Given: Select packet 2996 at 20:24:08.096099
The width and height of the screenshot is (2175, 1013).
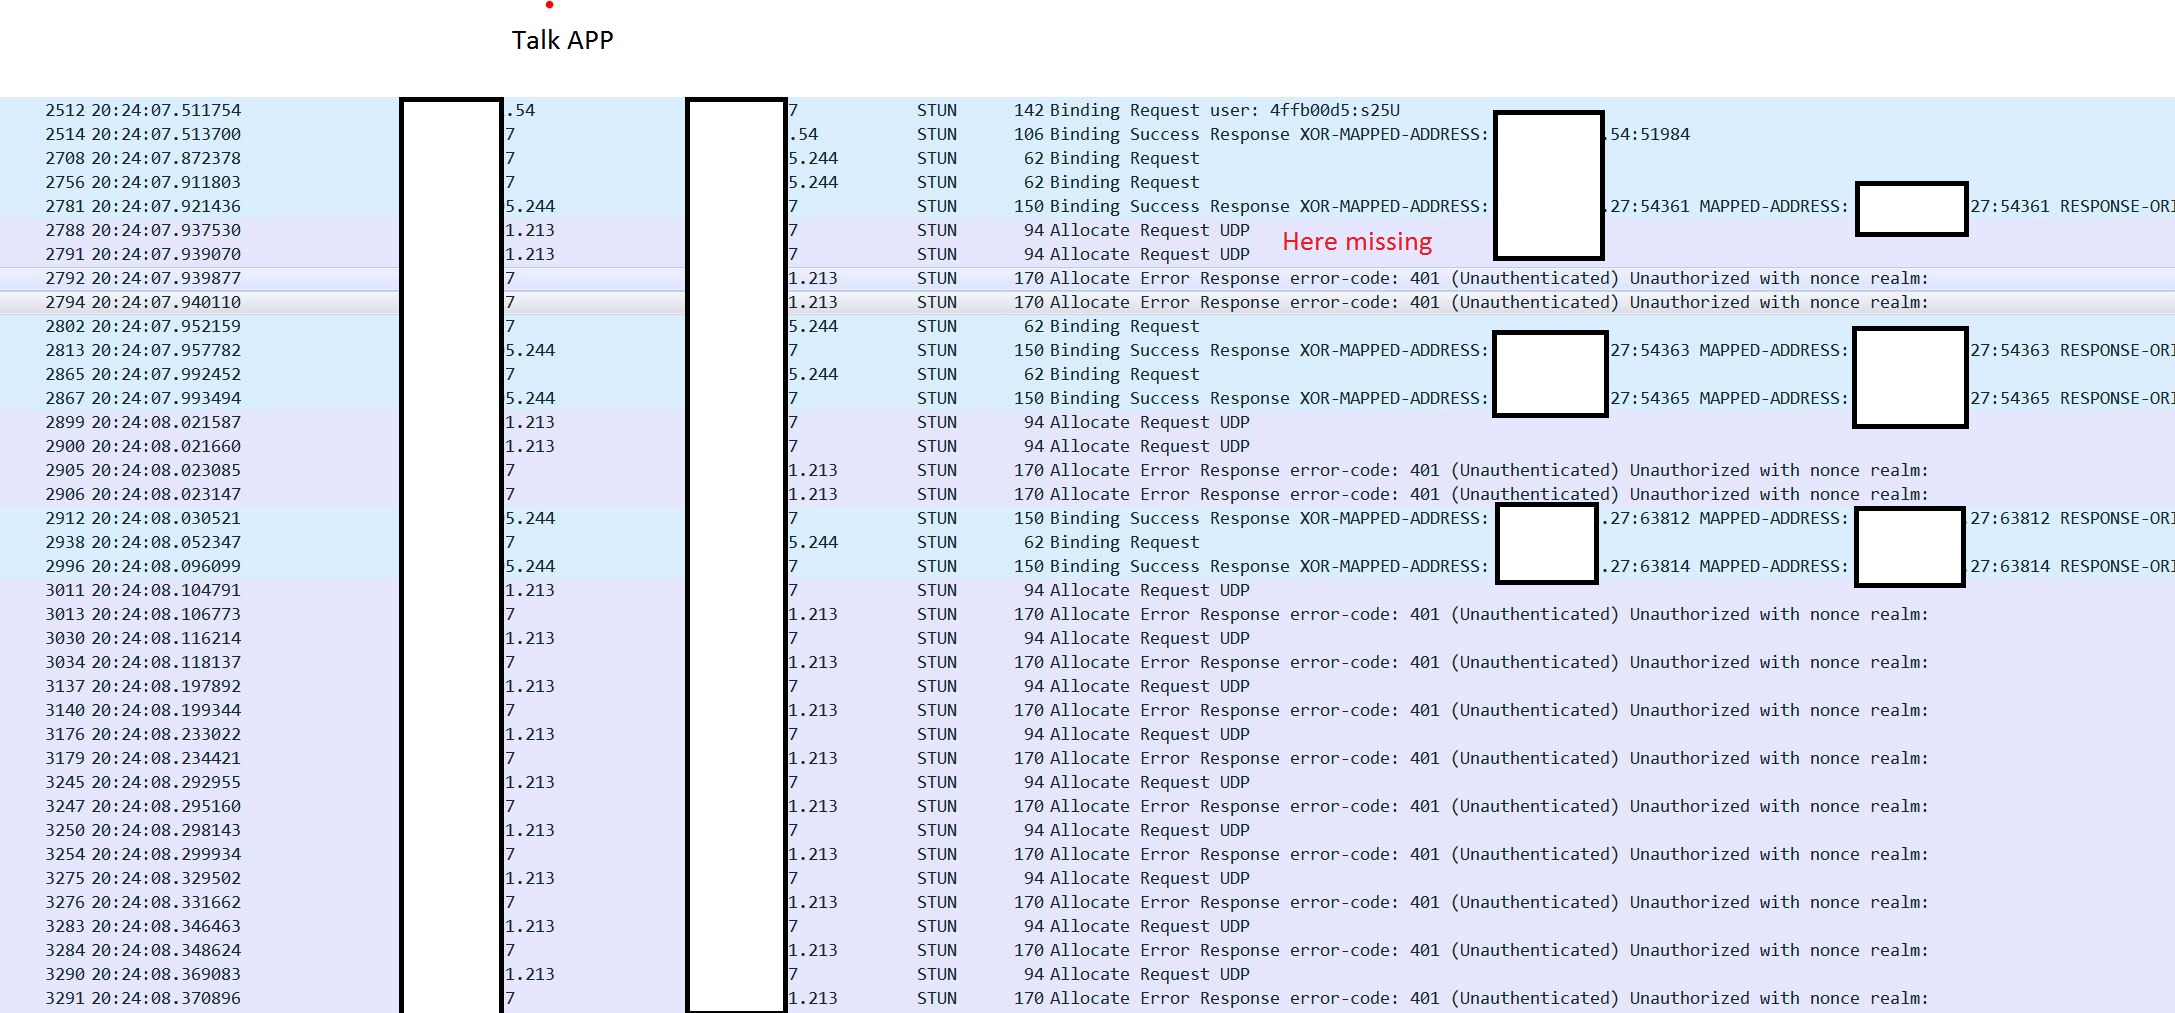Looking at the screenshot, I should (x=1087, y=566).
